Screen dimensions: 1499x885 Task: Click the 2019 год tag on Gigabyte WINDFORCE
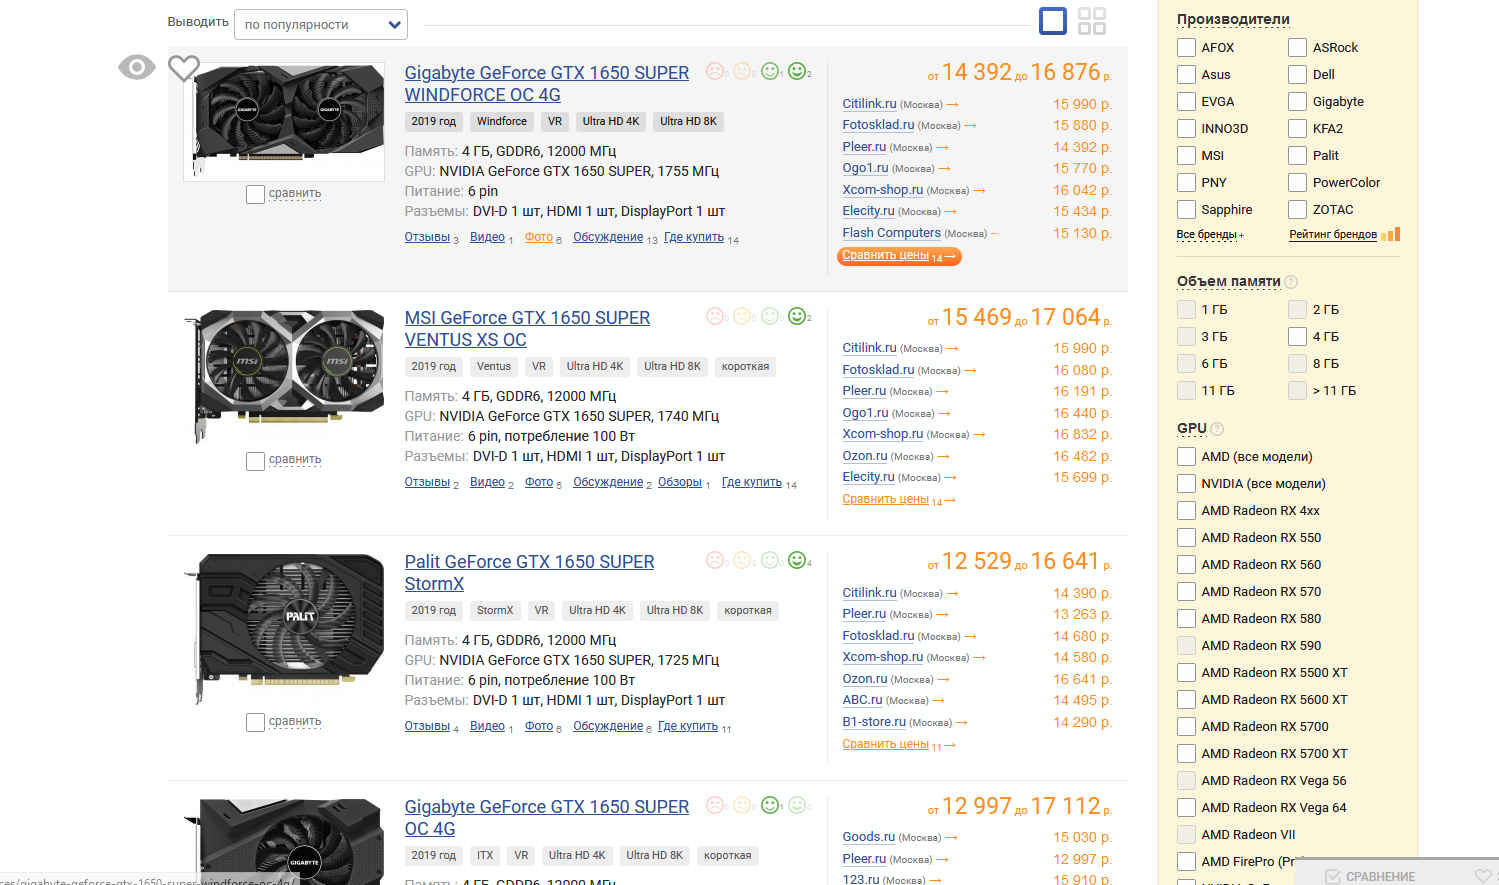pos(434,122)
